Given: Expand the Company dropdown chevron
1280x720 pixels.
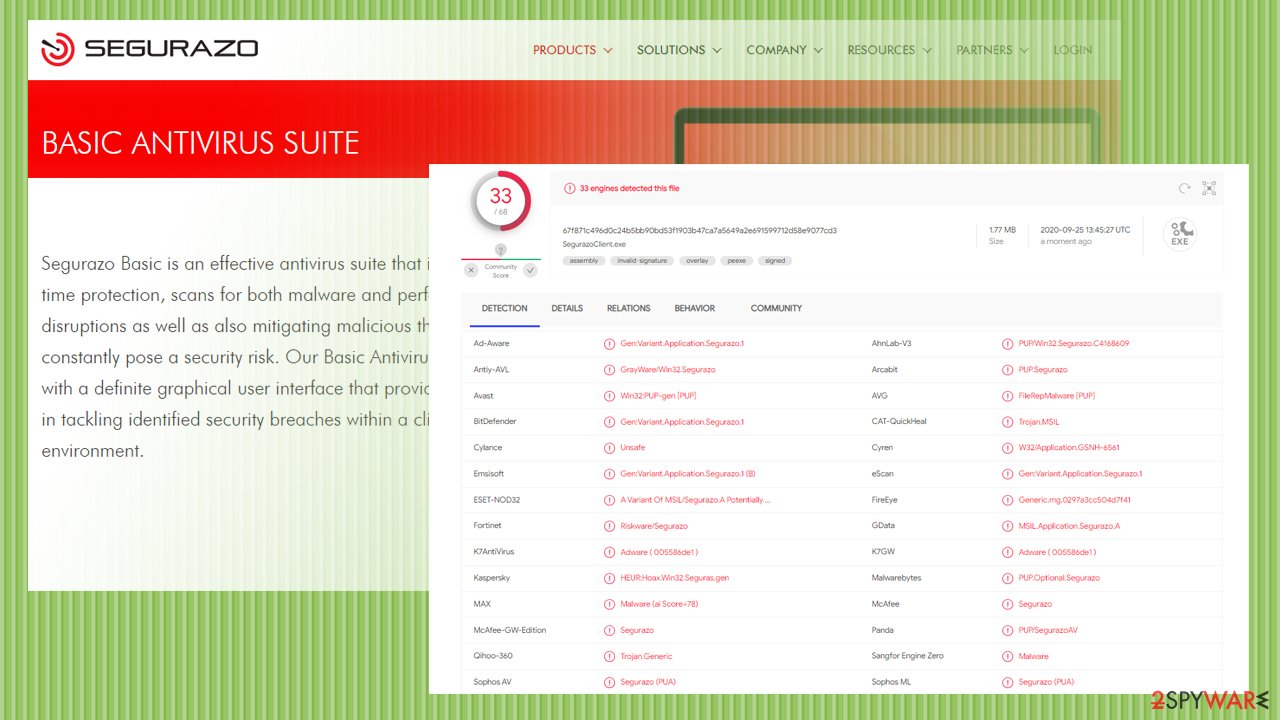Looking at the screenshot, I should coord(818,50).
